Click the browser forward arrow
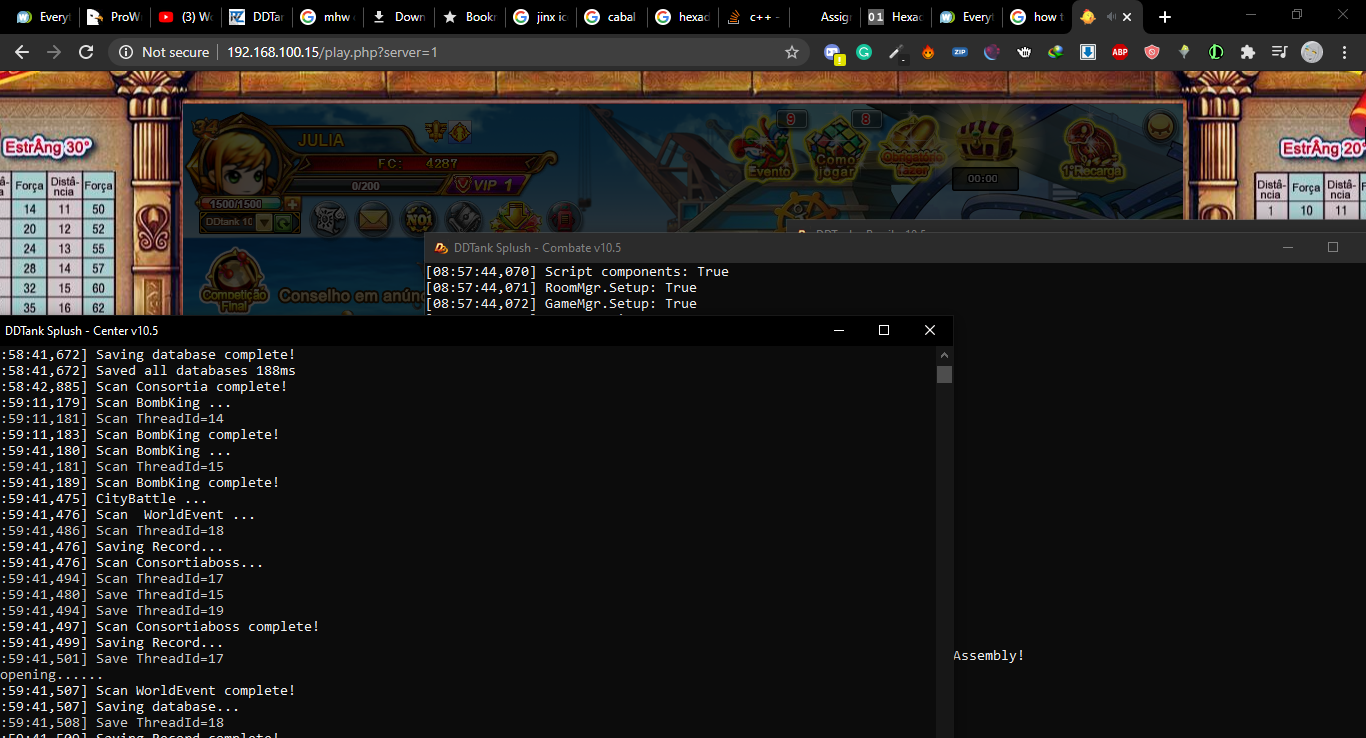1366x738 pixels. tap(54, 52)
